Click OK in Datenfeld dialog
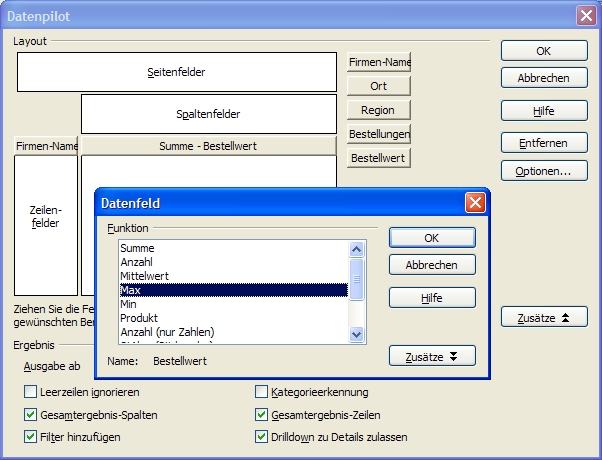The image size is (602, 460). click(x=432, y=238)
